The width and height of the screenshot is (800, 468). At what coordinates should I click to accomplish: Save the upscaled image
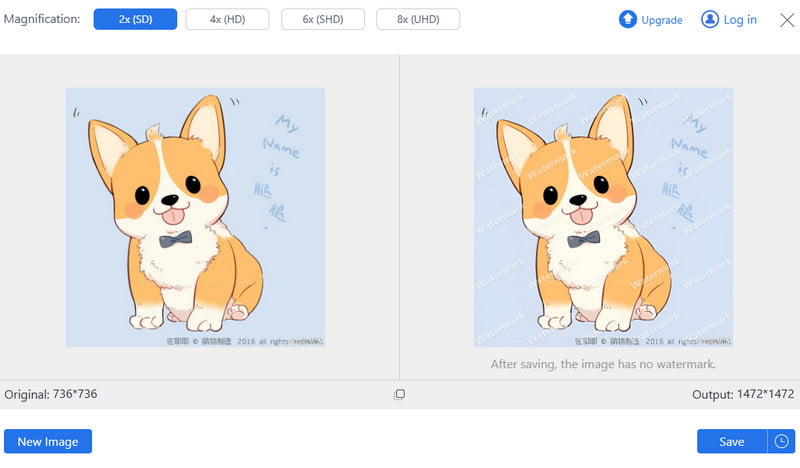[732, 441]
